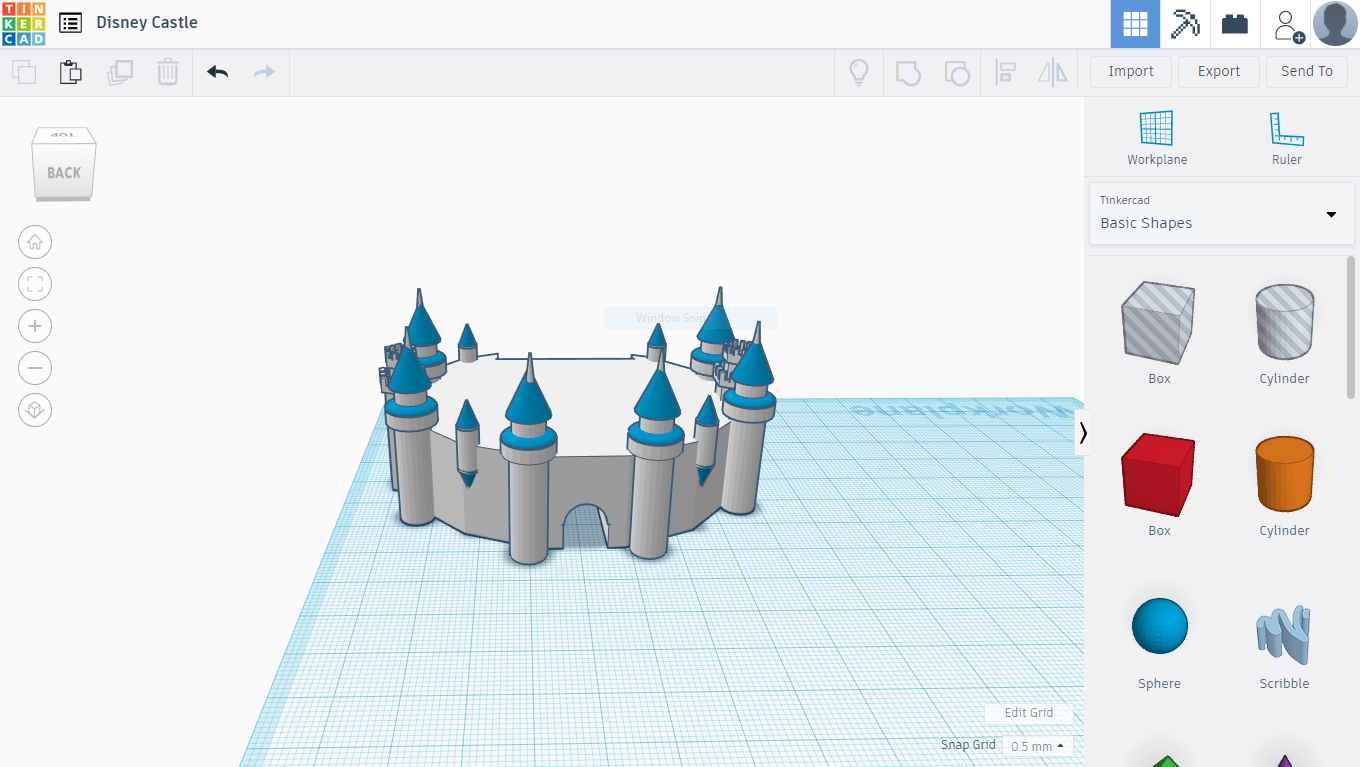
Task: Click the Home view button
Action: click(35, 242)
